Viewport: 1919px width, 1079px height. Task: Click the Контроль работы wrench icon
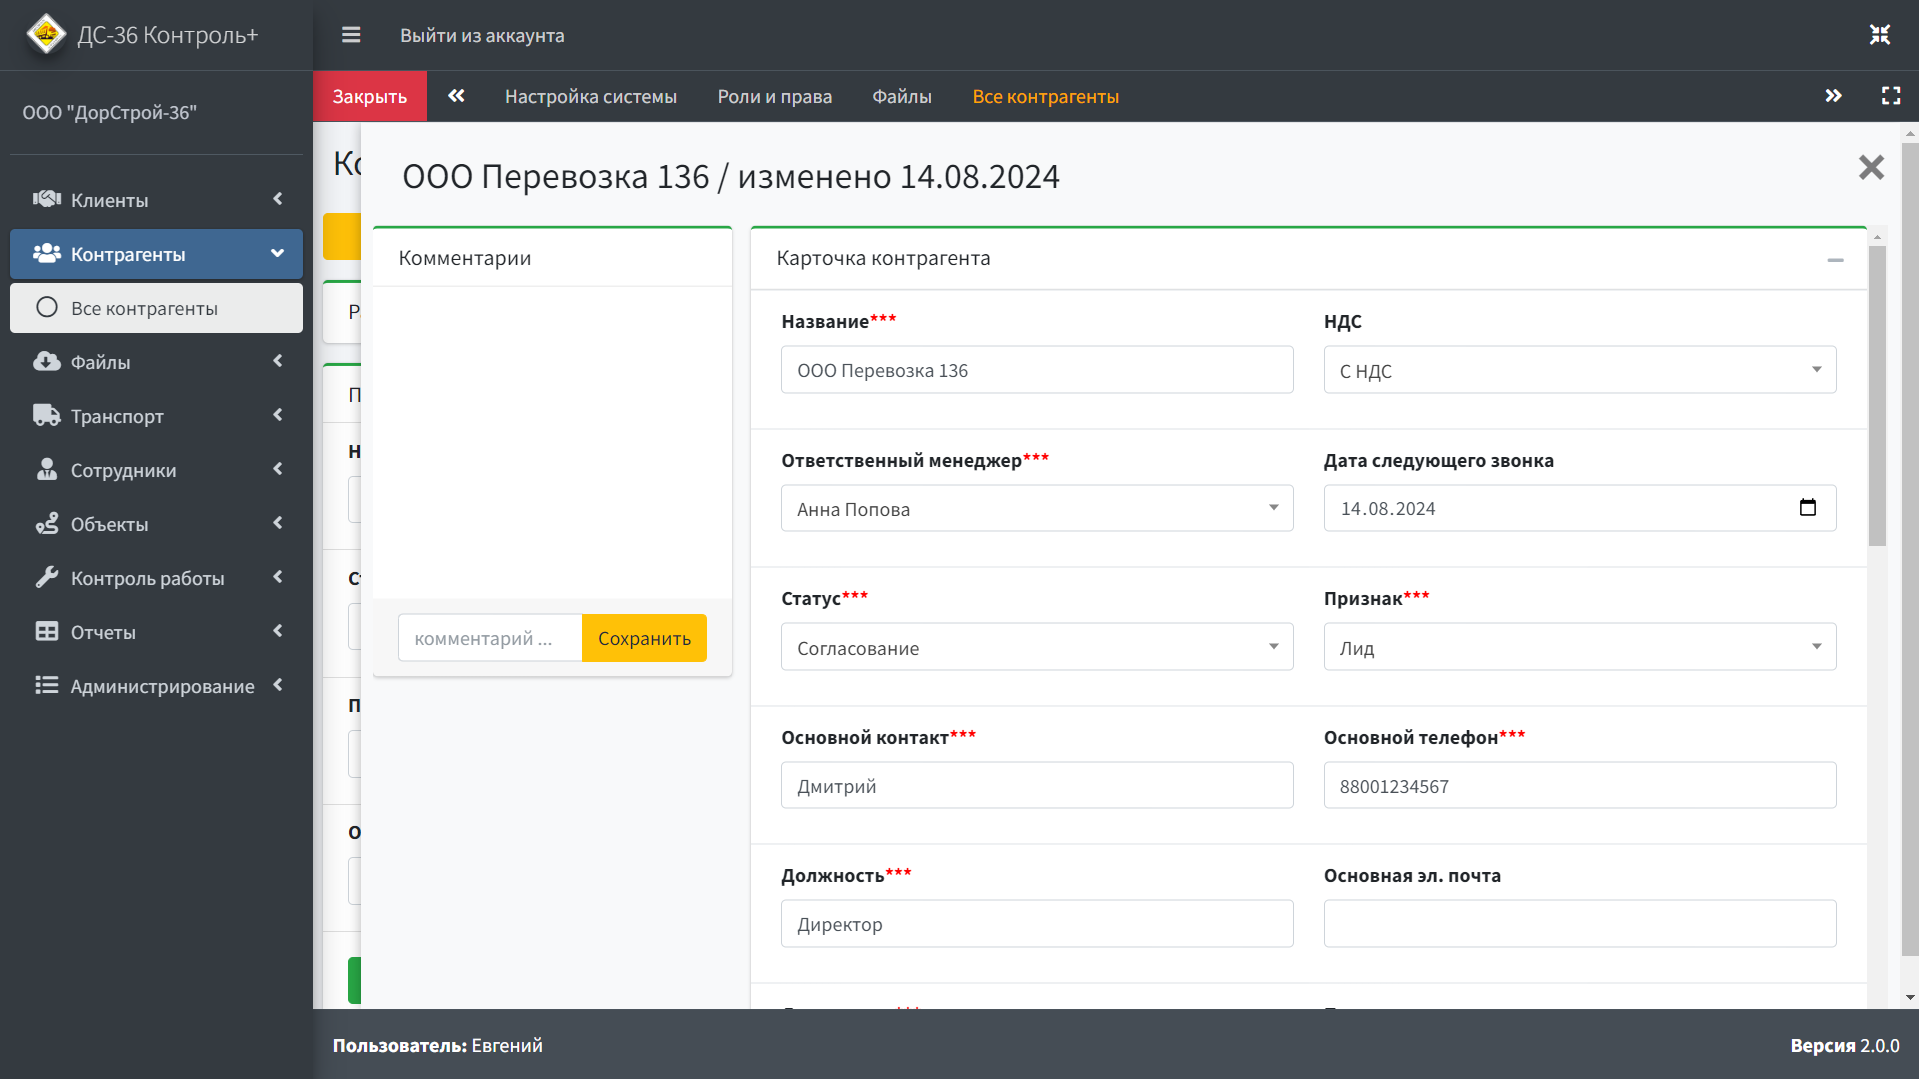click(47, 577)
